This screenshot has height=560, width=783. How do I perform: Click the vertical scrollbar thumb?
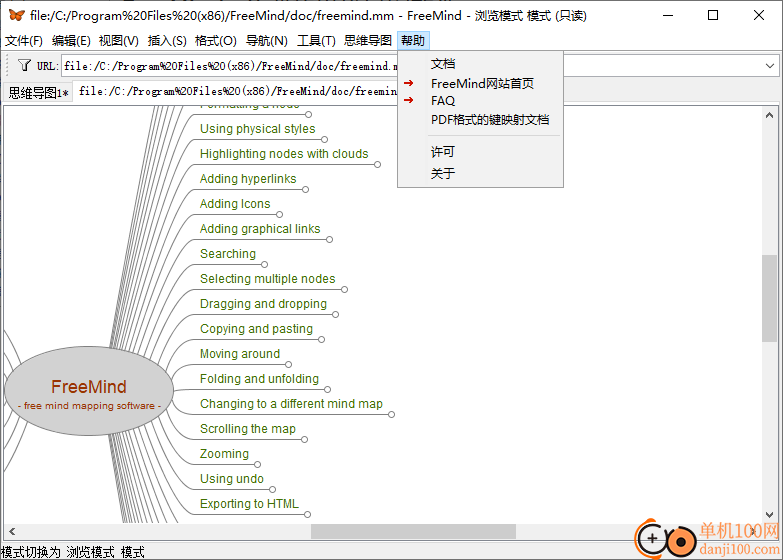[770, 298]
